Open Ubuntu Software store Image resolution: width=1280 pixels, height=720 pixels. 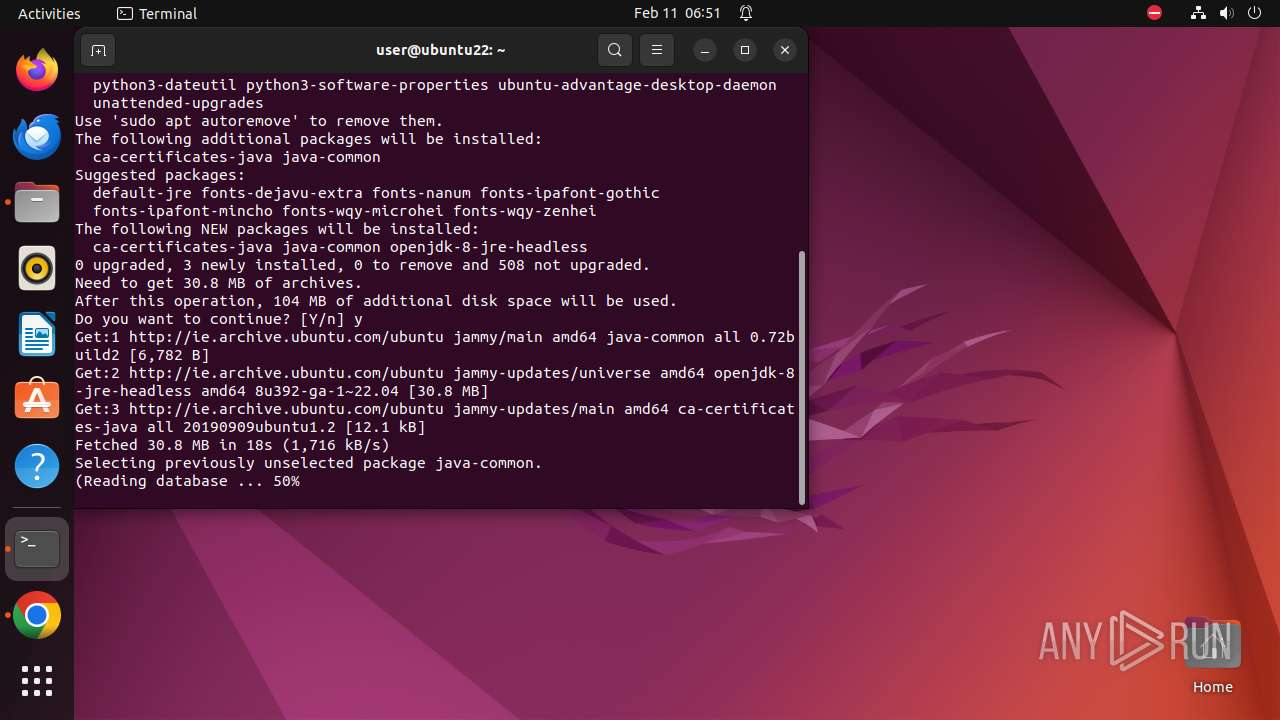pos(37,400)
